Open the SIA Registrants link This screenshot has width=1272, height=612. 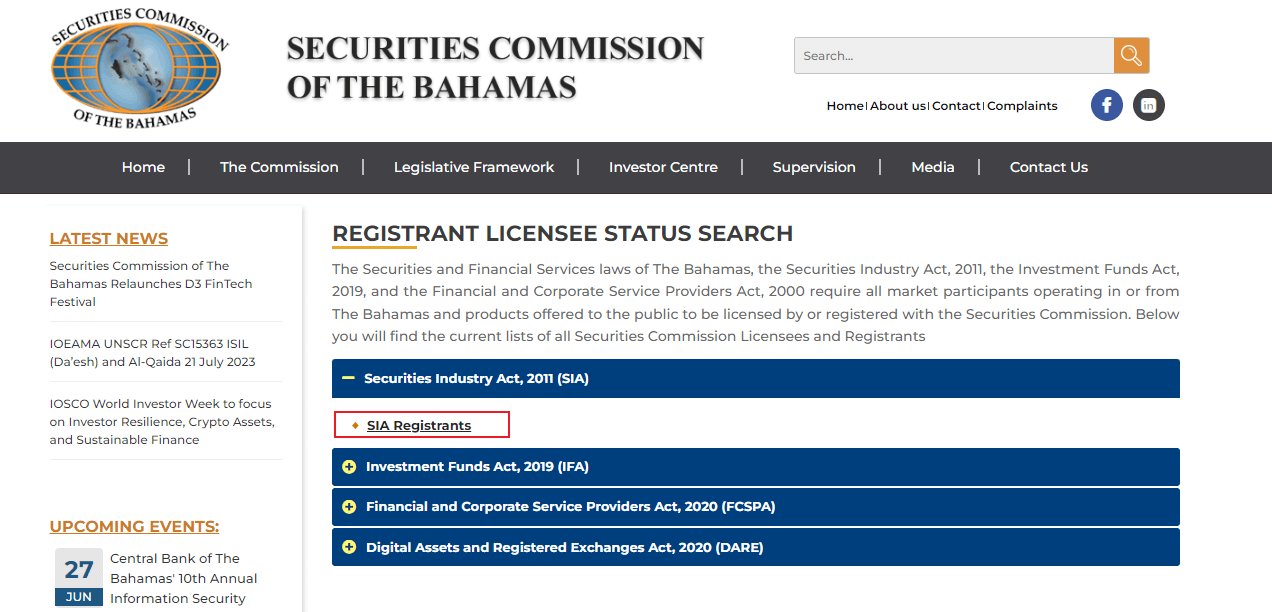pyautogui.click(x=418, y=426)
